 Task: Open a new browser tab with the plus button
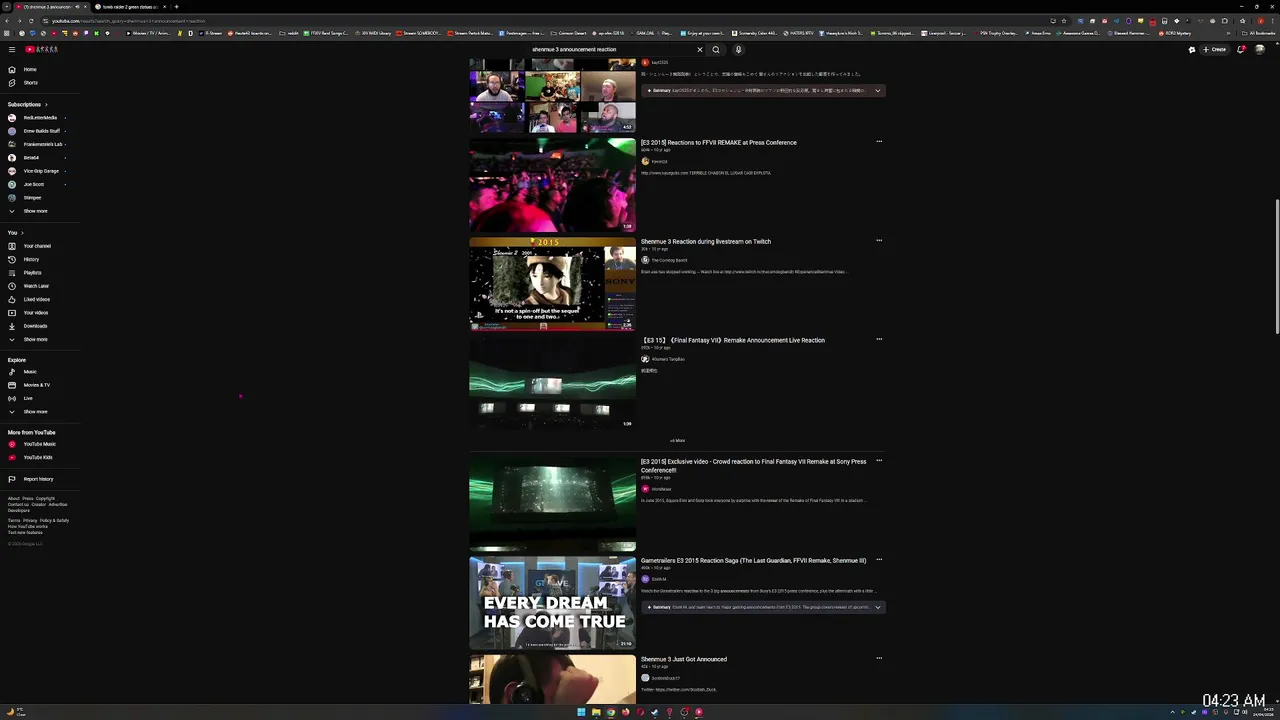tap(176, 7)
